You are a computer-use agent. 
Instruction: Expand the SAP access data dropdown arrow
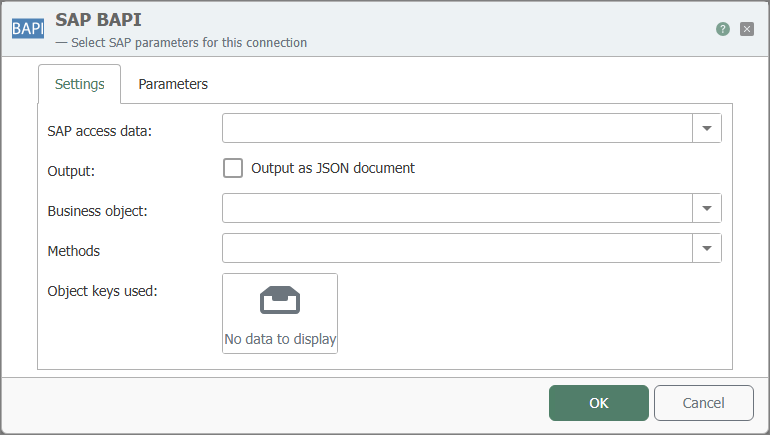[707, 128]
